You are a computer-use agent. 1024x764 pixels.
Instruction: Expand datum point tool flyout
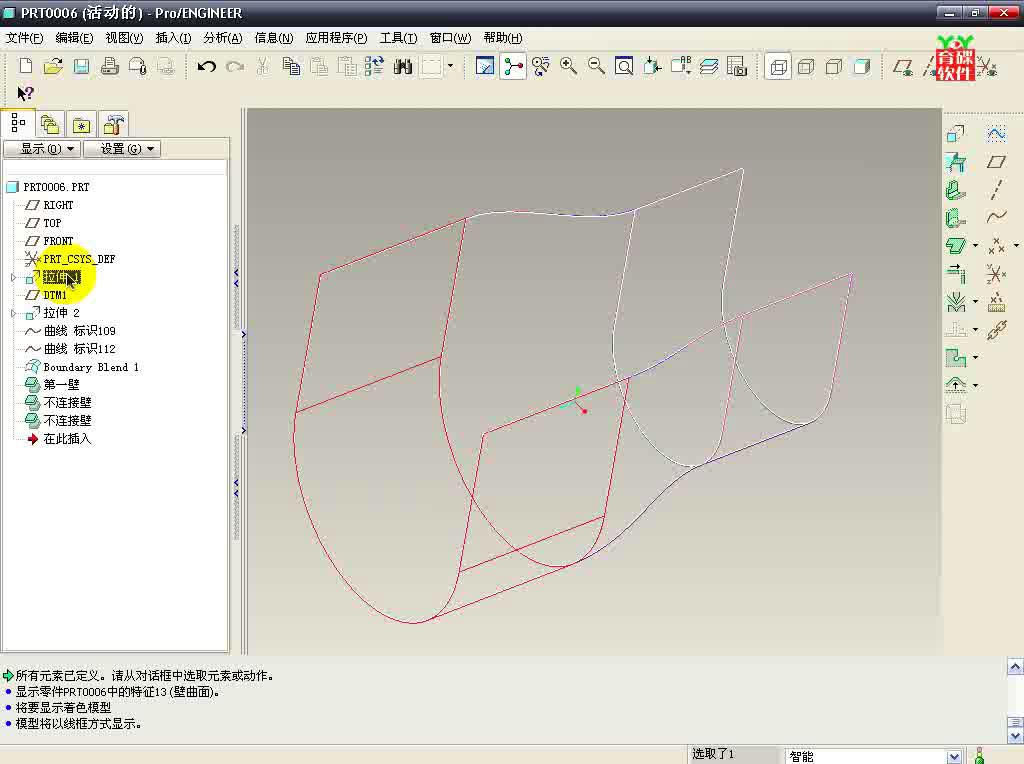coord(1016,246)
